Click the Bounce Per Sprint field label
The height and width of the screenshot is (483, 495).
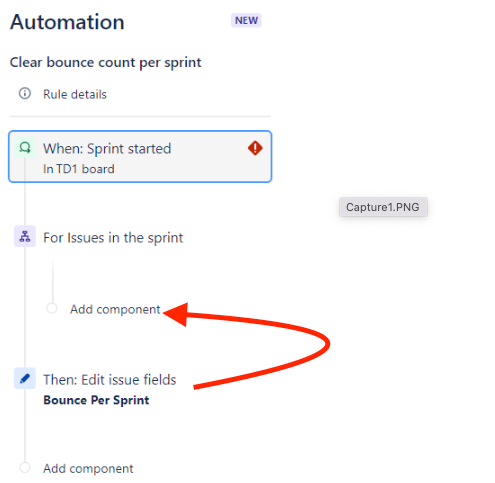click(x=96, y=400)
